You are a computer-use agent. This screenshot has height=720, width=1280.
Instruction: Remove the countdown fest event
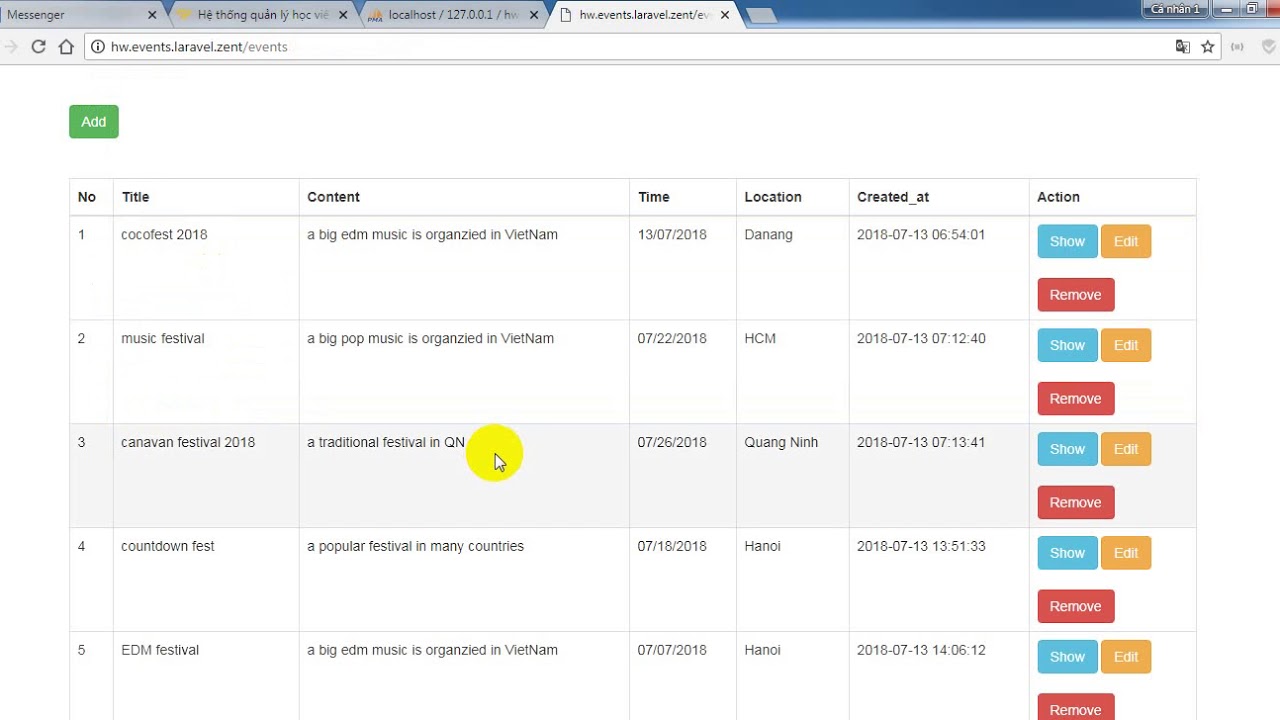[1076, 607]
